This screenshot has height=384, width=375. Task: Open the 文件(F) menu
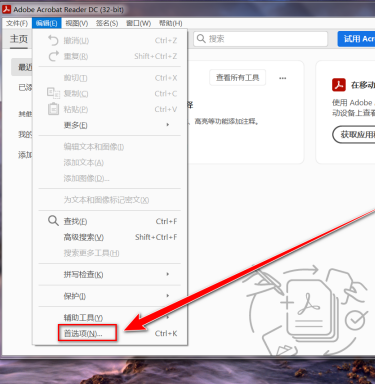[x=17, y=23]
